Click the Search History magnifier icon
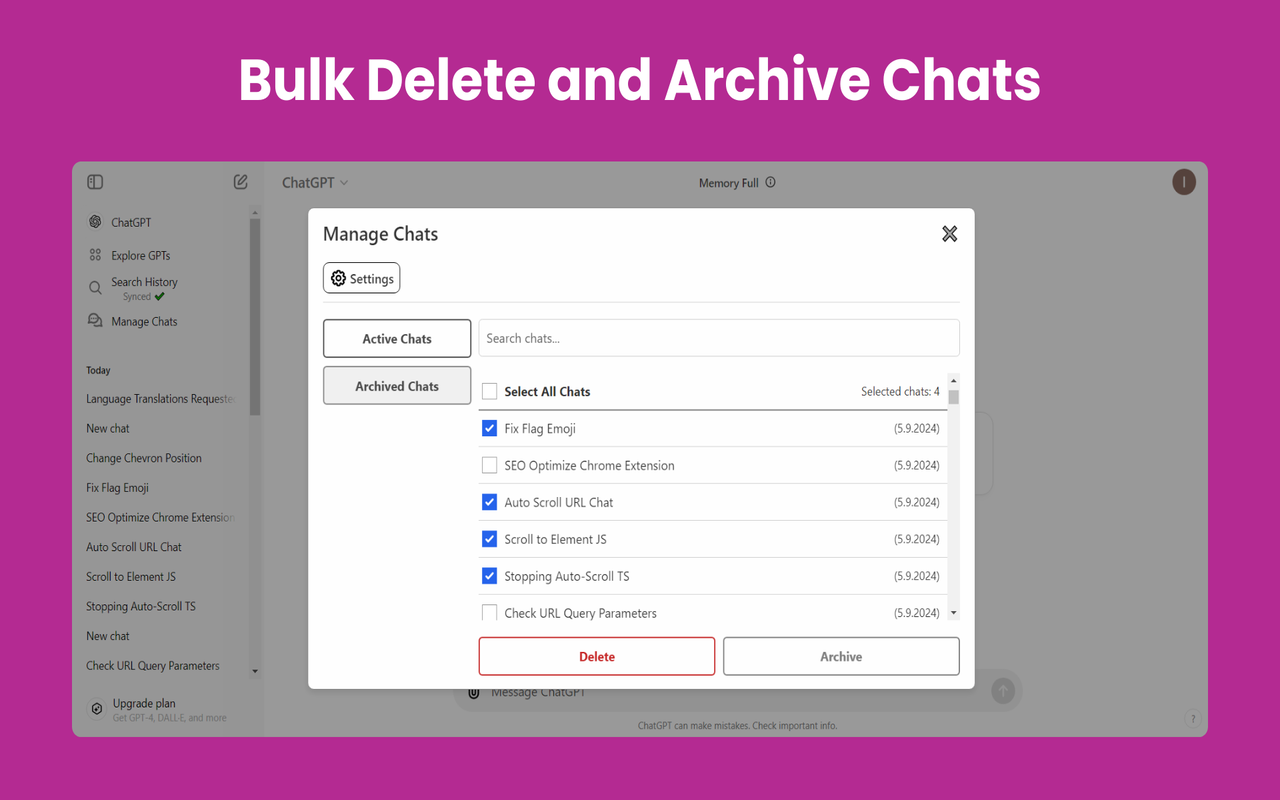 (x=95, y=287)
